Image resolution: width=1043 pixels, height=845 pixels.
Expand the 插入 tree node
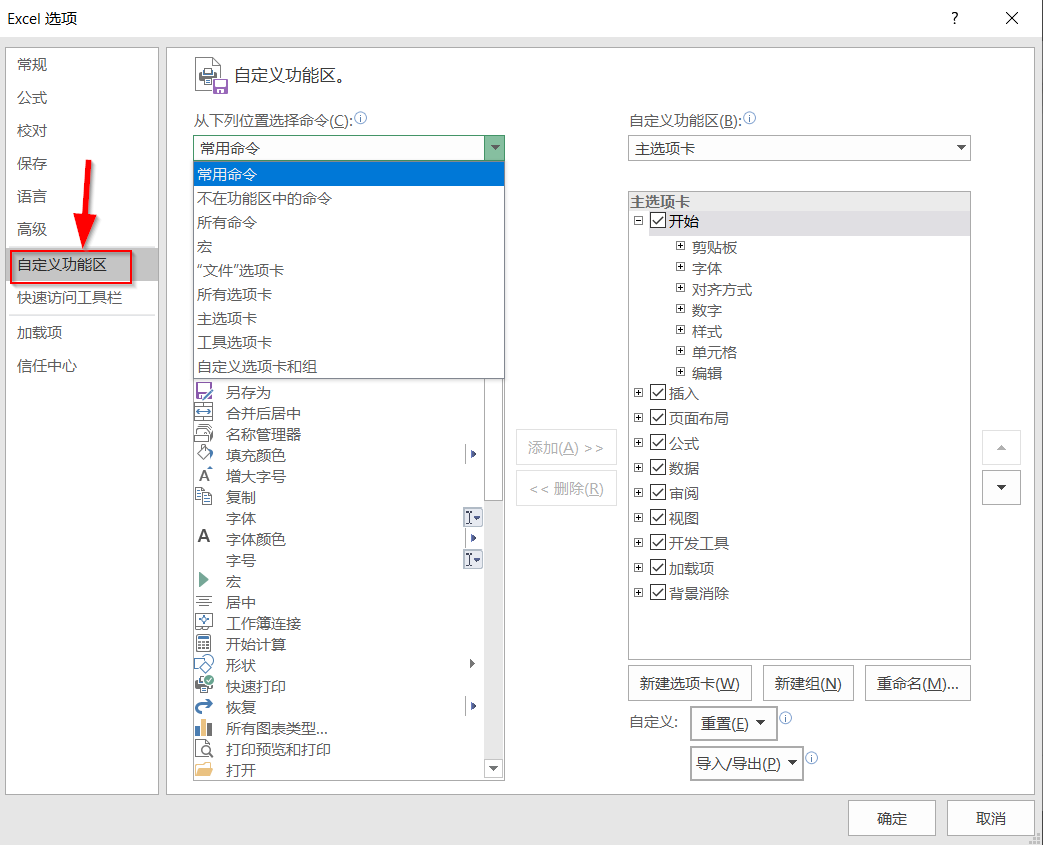point(639,393)
